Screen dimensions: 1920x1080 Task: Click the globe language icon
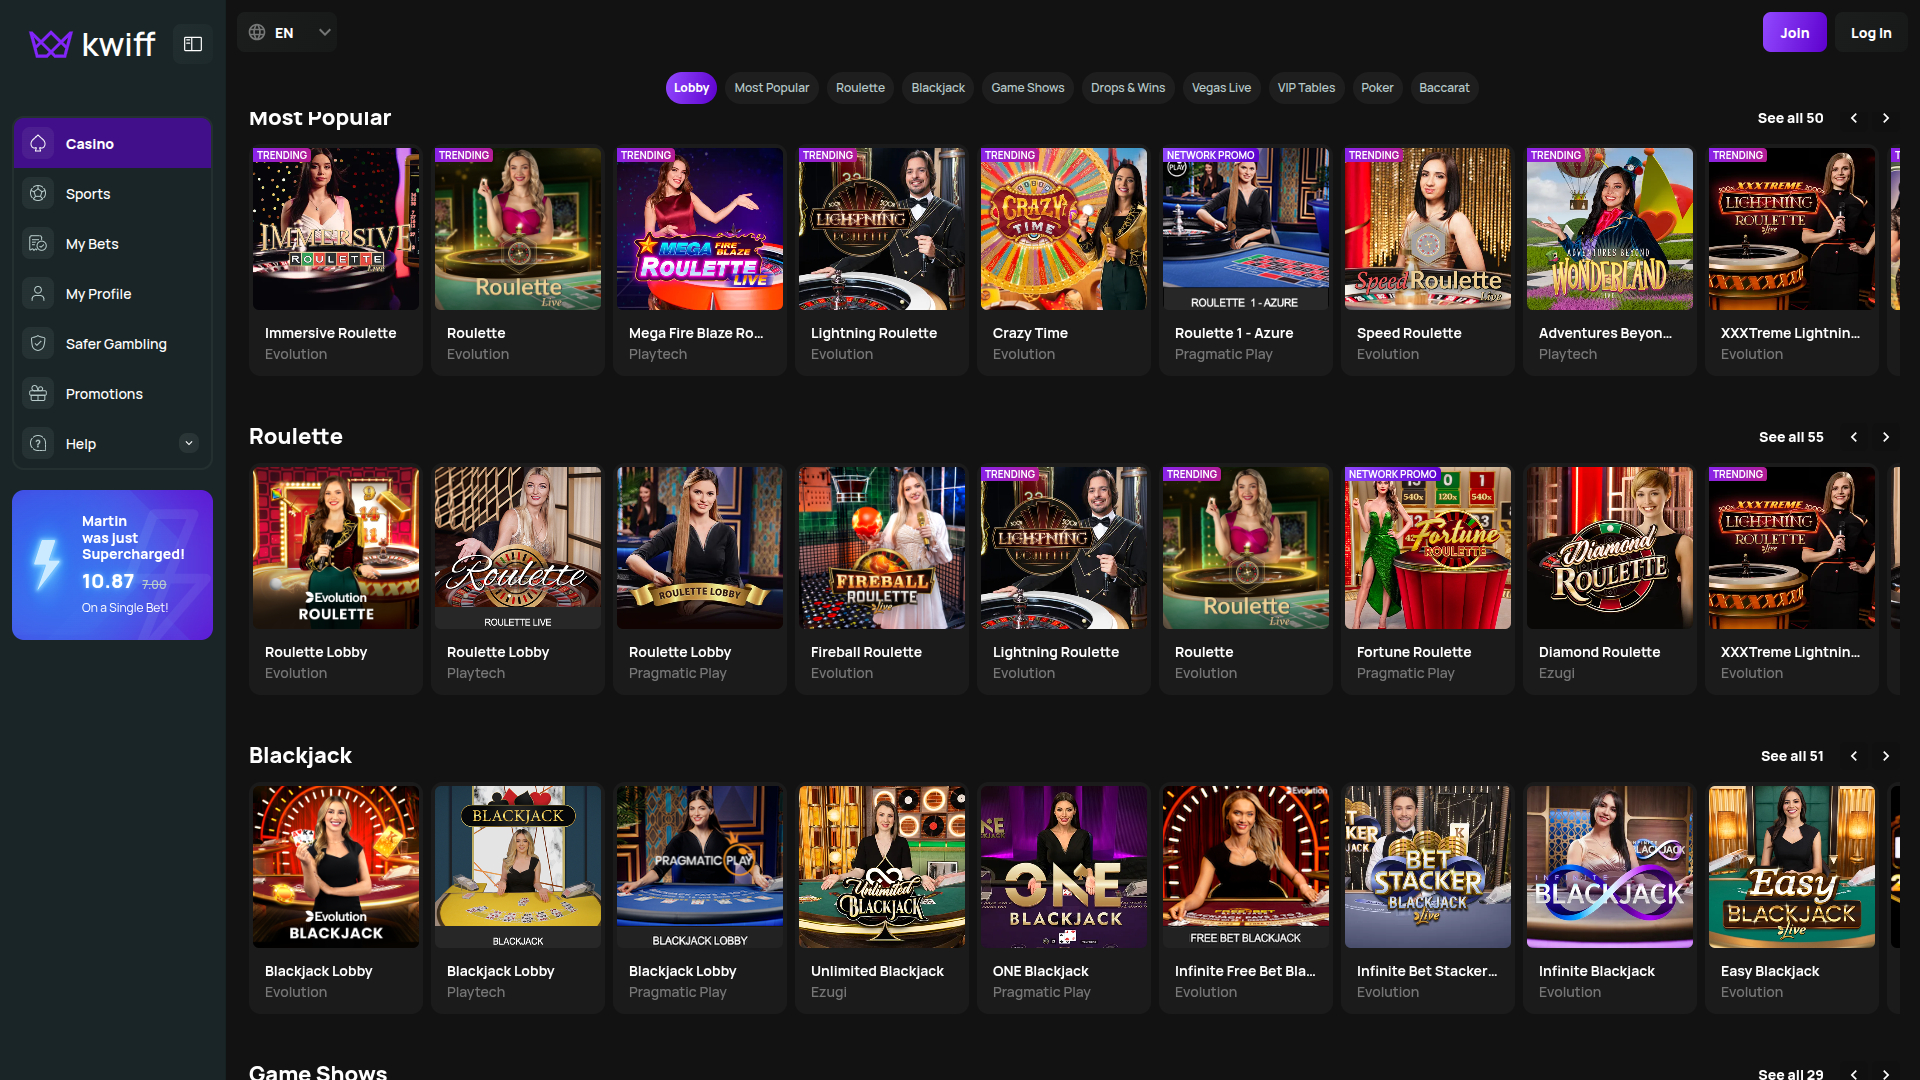pos(256,31)
